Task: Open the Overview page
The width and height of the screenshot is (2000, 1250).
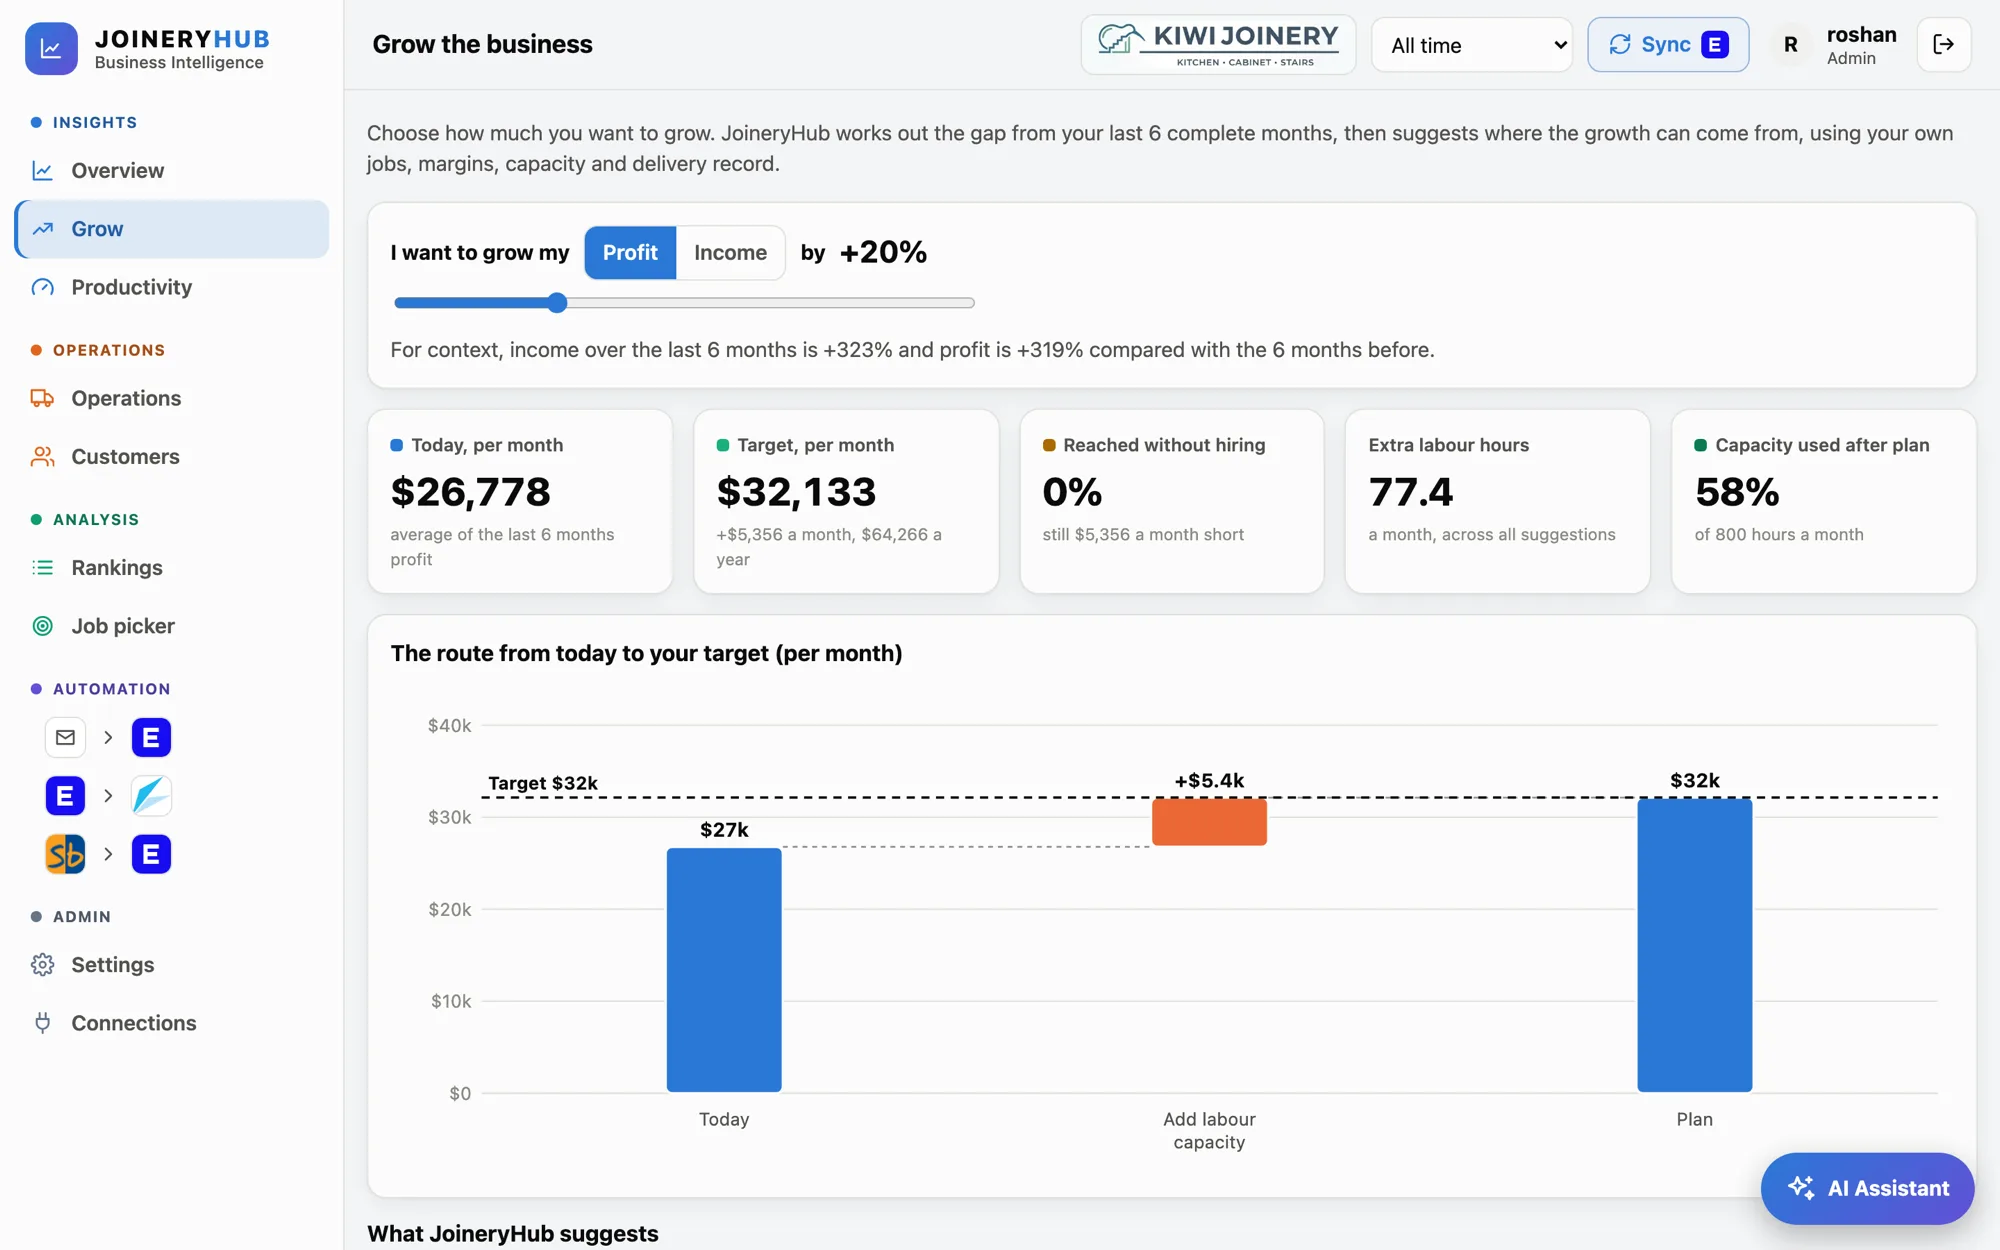Action: click(171, 171)
